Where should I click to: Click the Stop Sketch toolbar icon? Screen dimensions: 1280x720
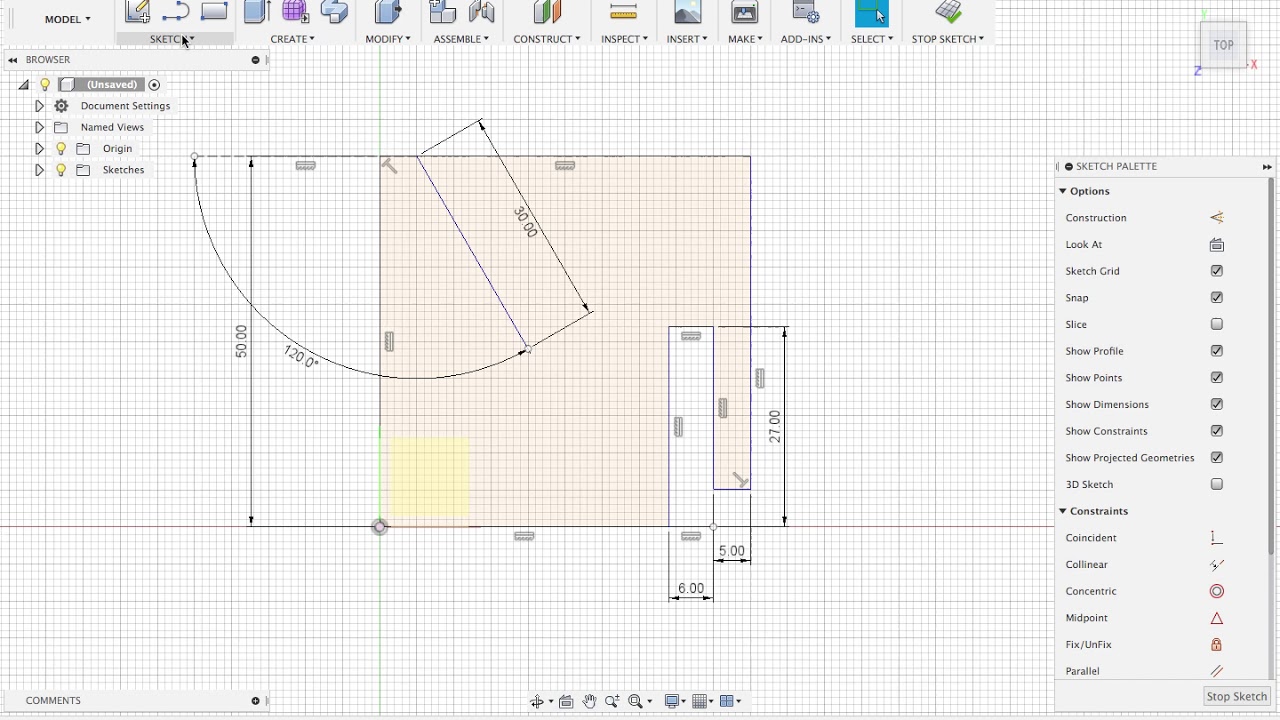pos(948,12)
